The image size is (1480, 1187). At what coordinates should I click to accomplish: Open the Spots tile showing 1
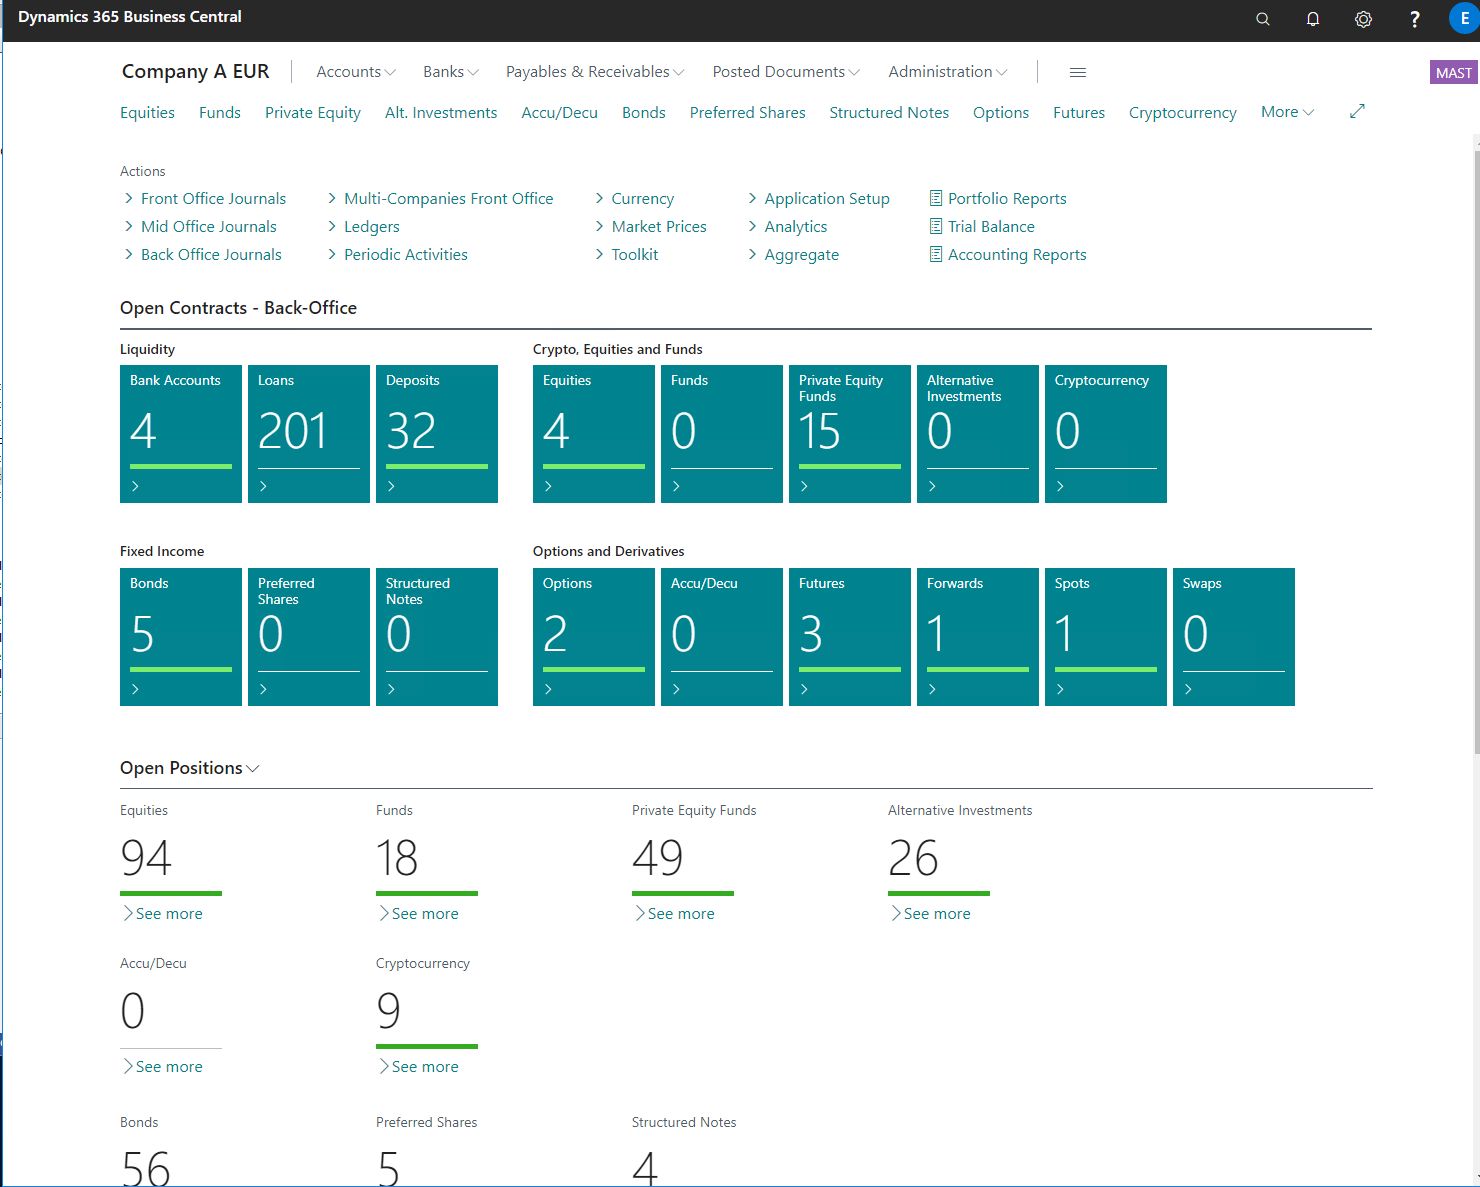click(x=1106, y=637)
